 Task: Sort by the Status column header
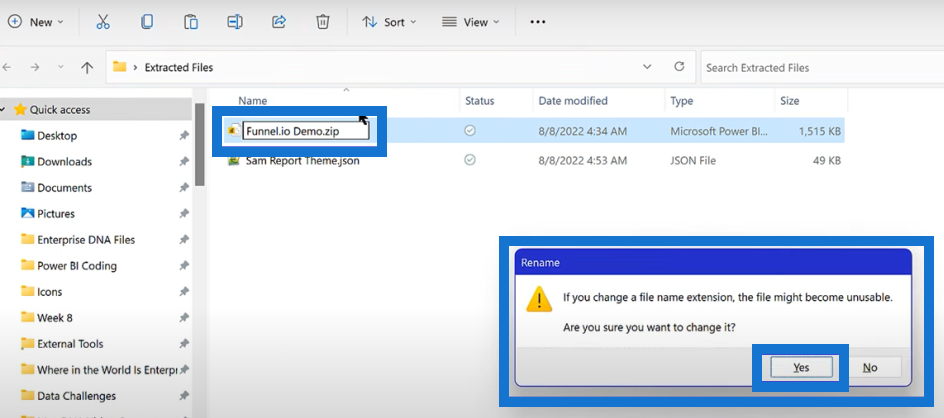pyautogui.click(x=479, y=101)
